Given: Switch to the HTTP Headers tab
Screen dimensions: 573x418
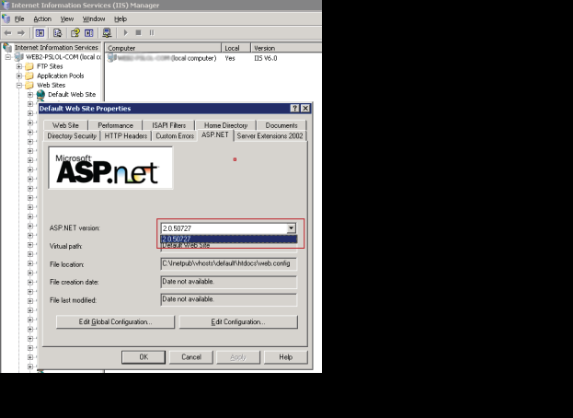Looking at the screenshot, I should pyautogui.click(x=126, y=136).
